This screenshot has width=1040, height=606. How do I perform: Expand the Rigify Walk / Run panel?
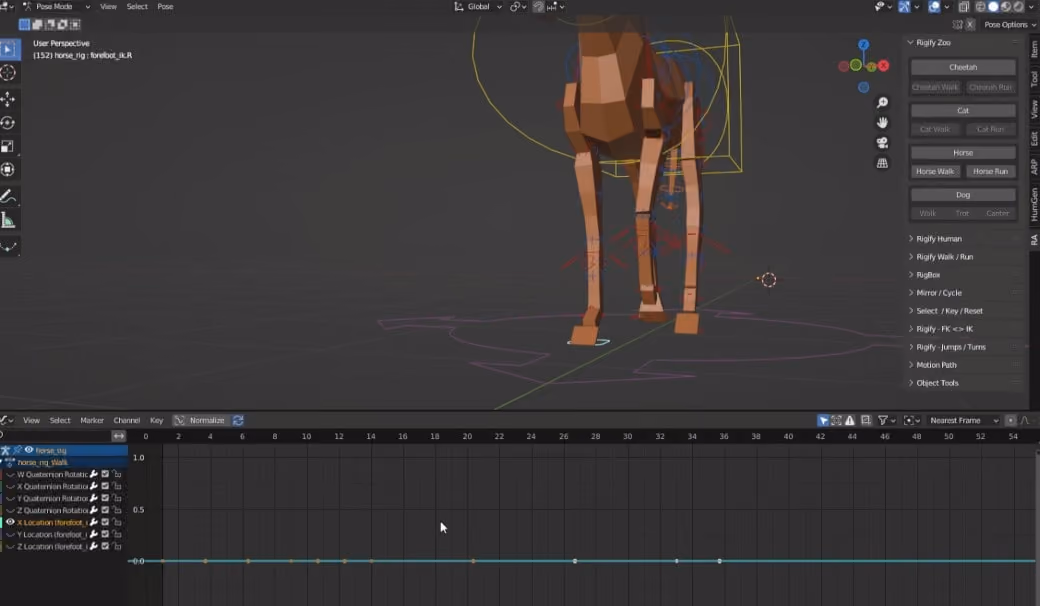pos(944,257)
